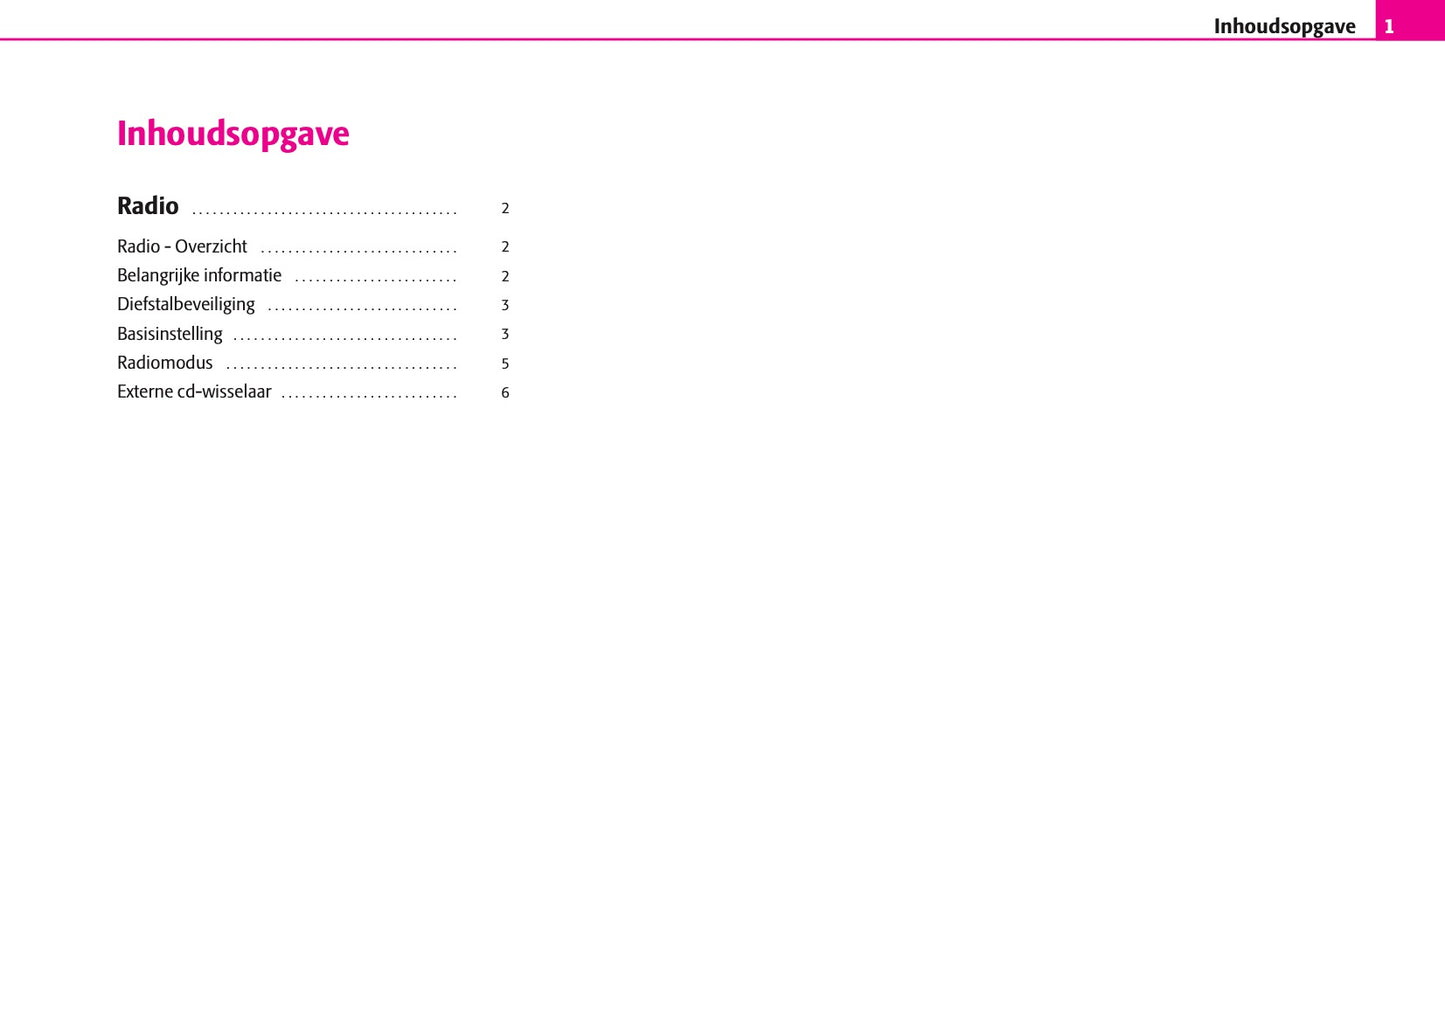Screen dimensions: 1445x1018
Task: Click page number 2 beside bold Radio heading
Action: pyautogui.click(x=505, y=209)
